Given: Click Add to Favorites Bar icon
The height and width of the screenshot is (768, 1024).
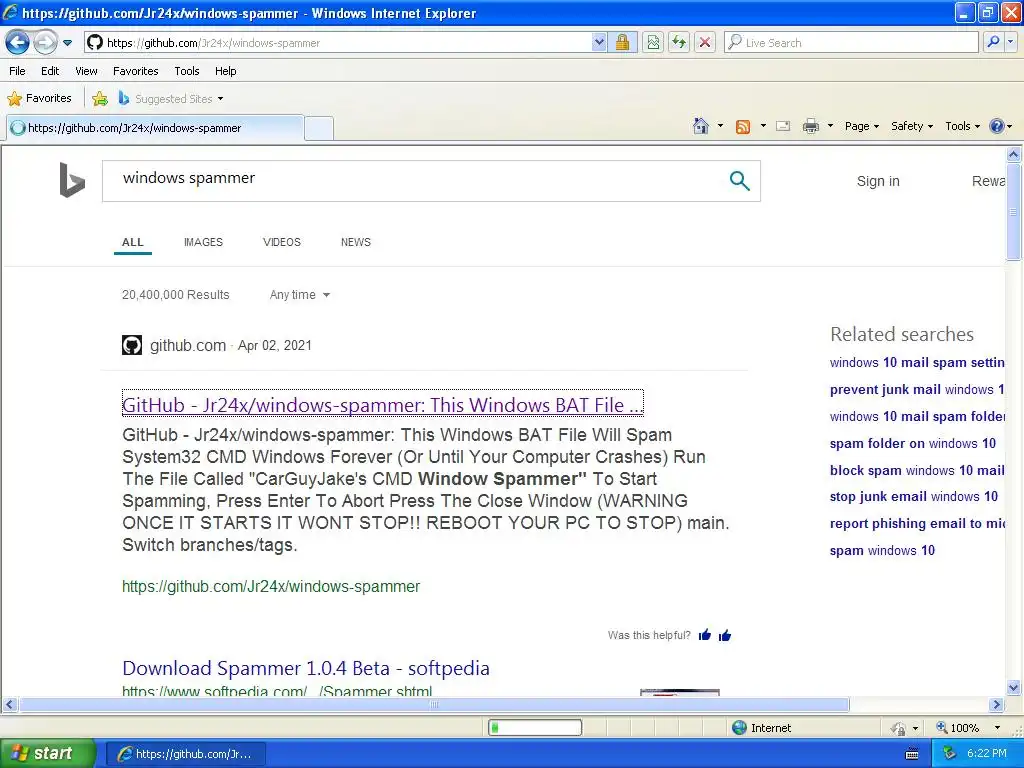Looking at the screenshot, I should tap(100, 99).
